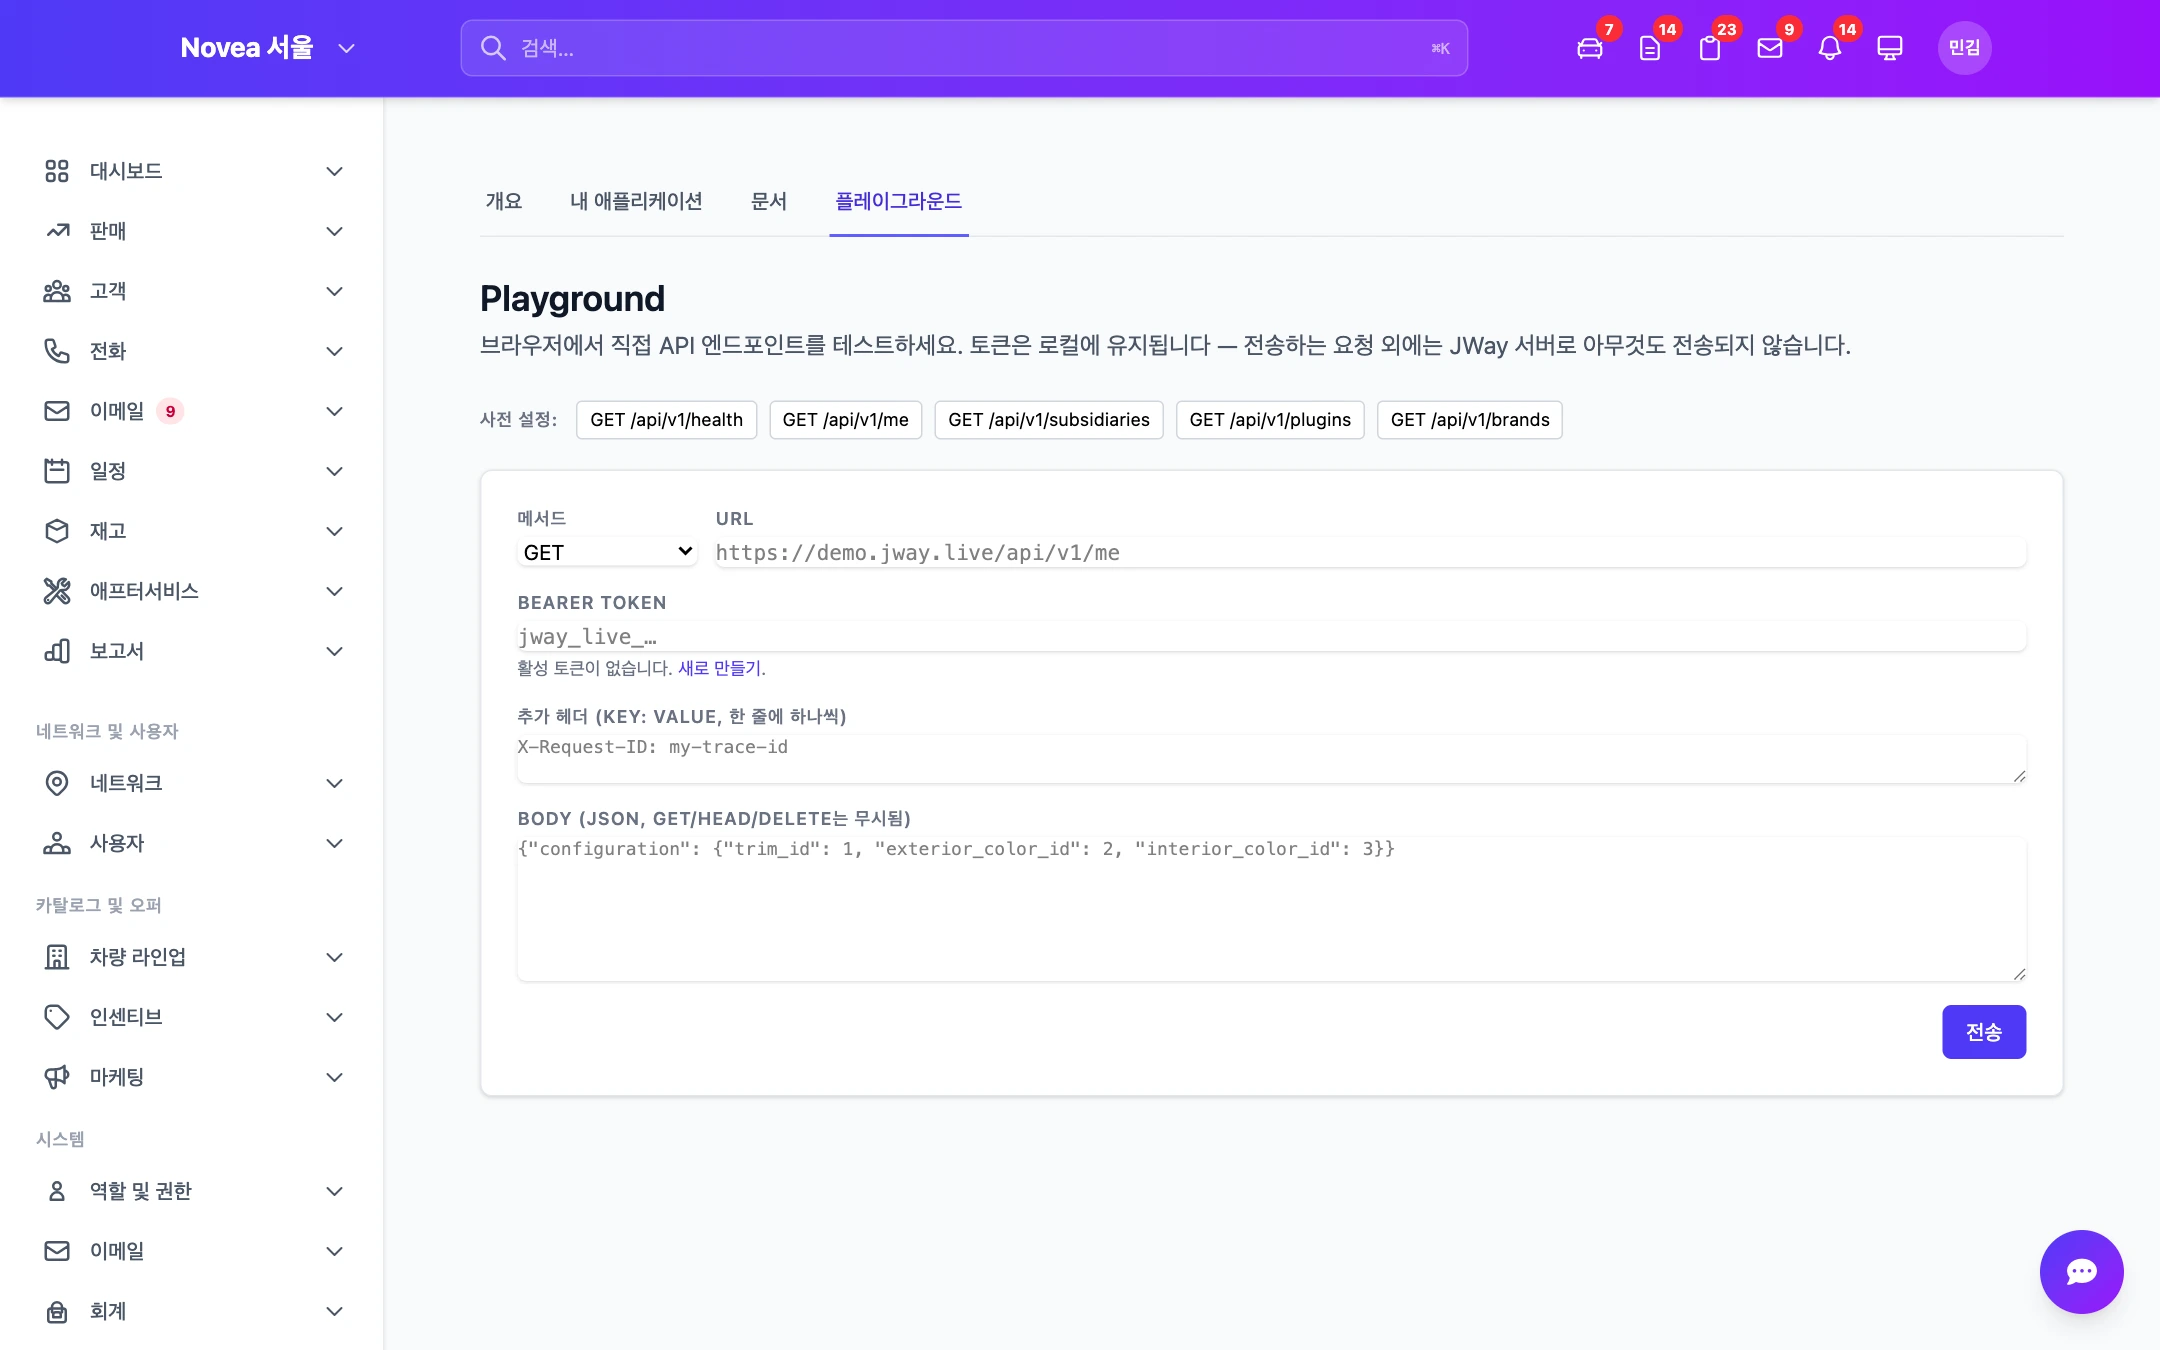This screenshot has width=2160, height=1350.
Task: Switch to the 문서 tab
Action: [x=769, y=201]
